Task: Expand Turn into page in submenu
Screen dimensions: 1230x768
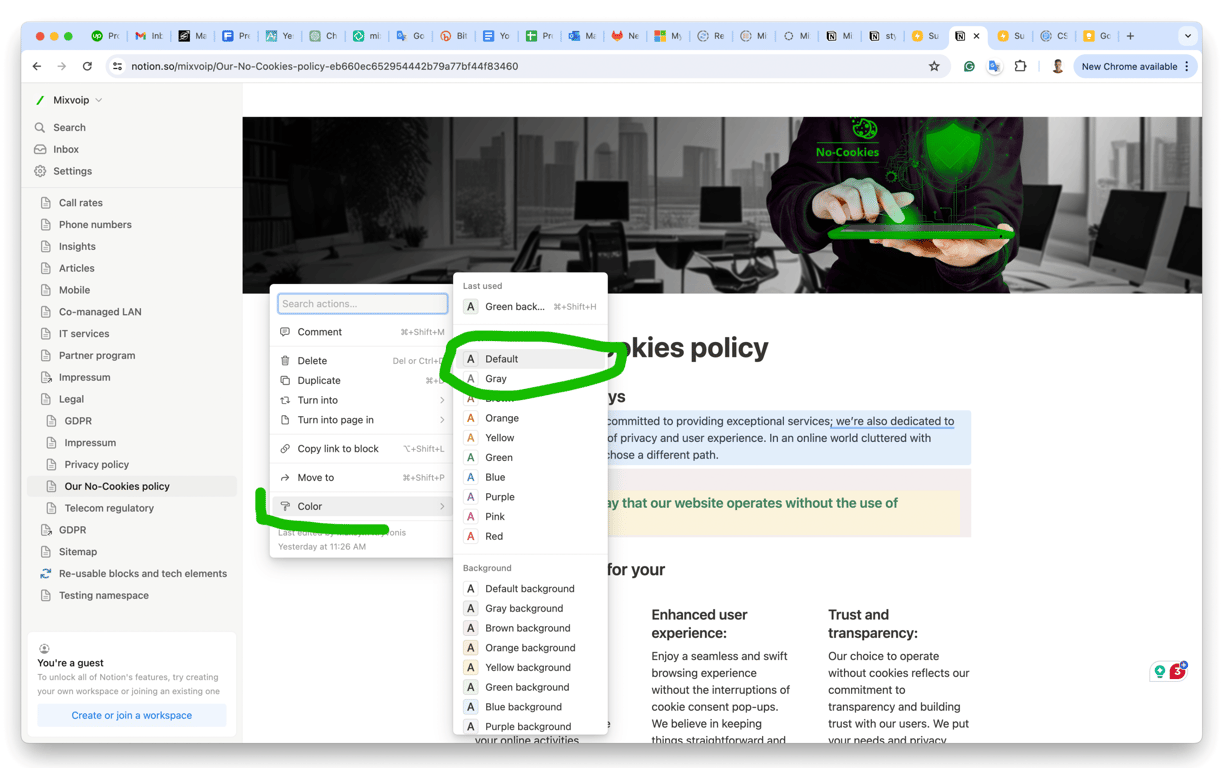Action: (362, 420)
